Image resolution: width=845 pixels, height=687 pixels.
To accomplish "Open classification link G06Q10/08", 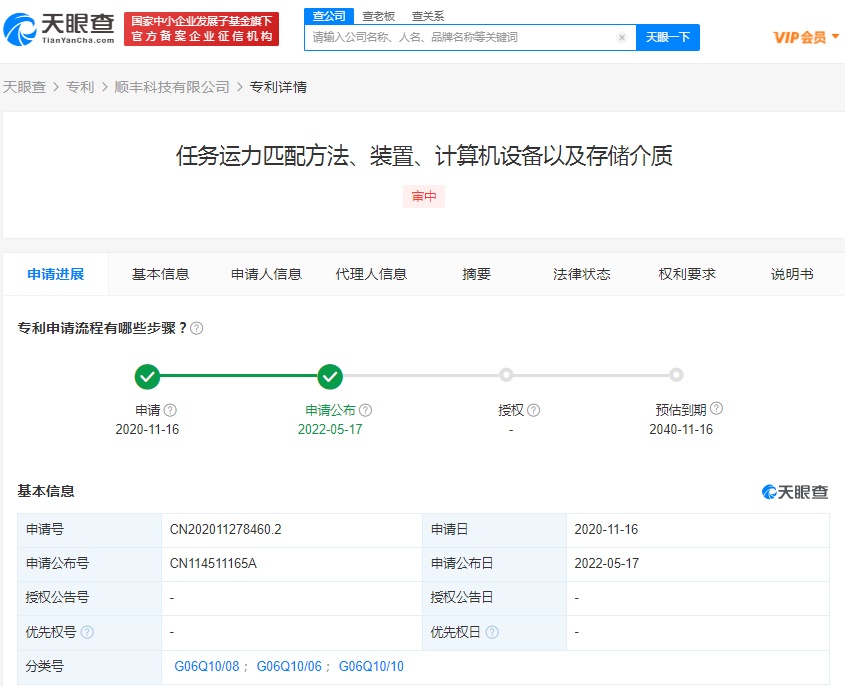I will [206, 667].
